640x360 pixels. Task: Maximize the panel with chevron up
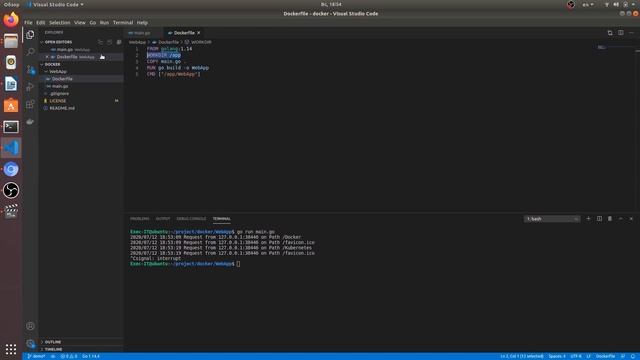(x=620, y=219)
